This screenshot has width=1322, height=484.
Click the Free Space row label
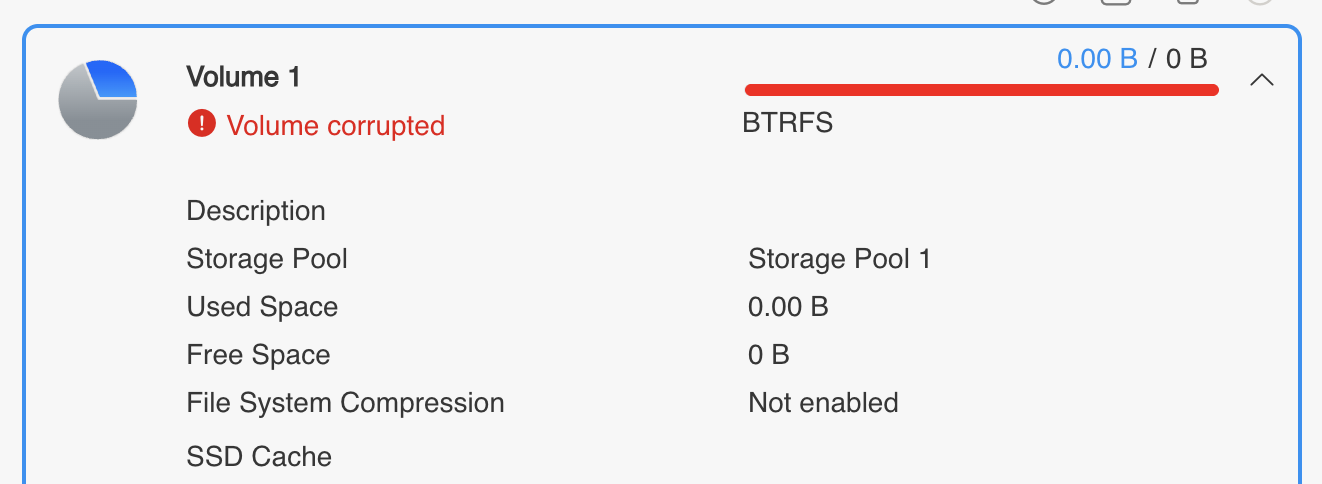pos(258,355)
